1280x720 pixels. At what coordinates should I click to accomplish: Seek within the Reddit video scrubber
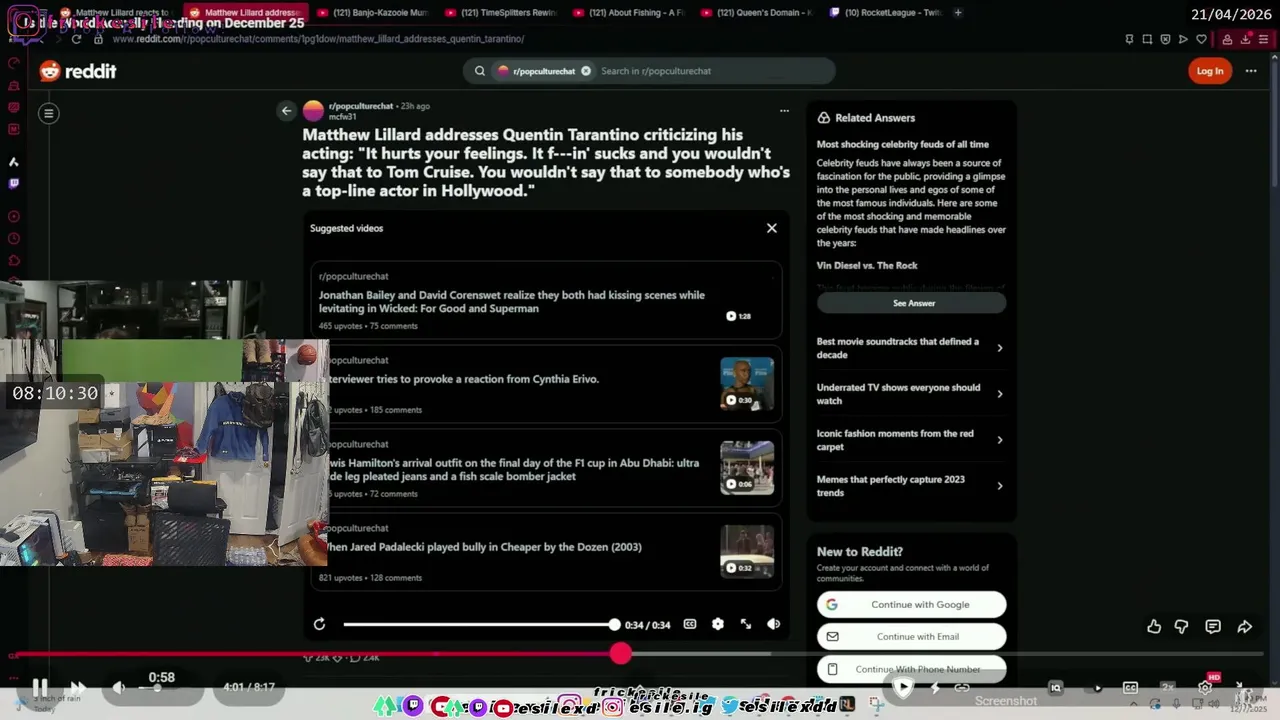479,624
